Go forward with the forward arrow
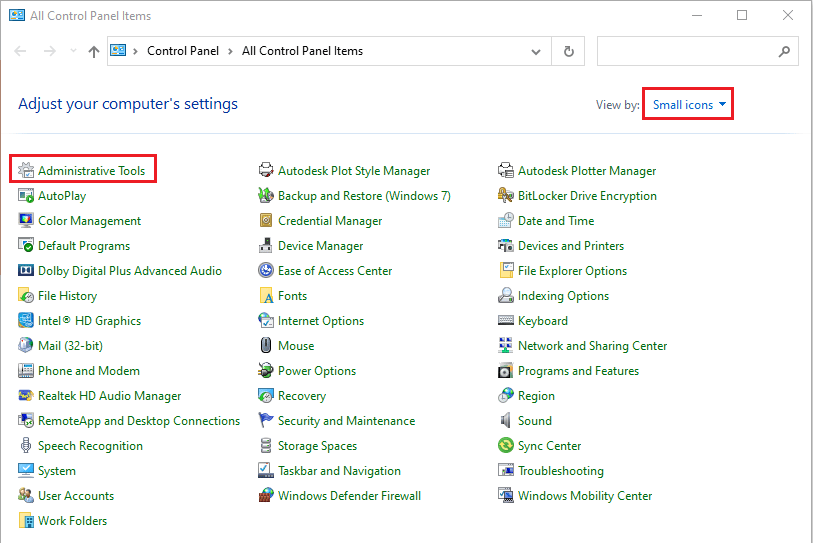 coord(50,51)
